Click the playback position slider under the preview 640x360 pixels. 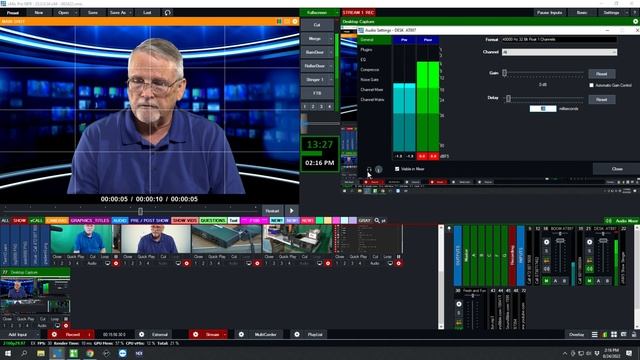coord(140,211)
